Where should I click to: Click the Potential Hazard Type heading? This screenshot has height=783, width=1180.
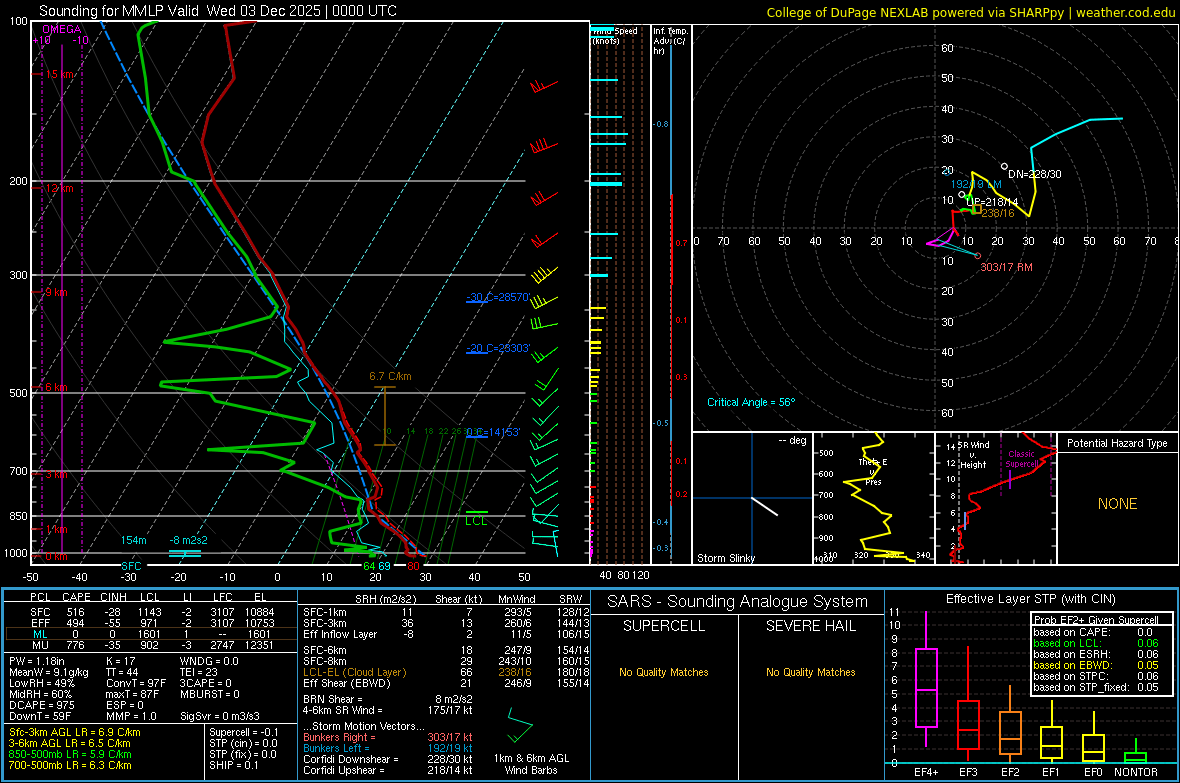pyautogui.click(x=1117, y=443)
